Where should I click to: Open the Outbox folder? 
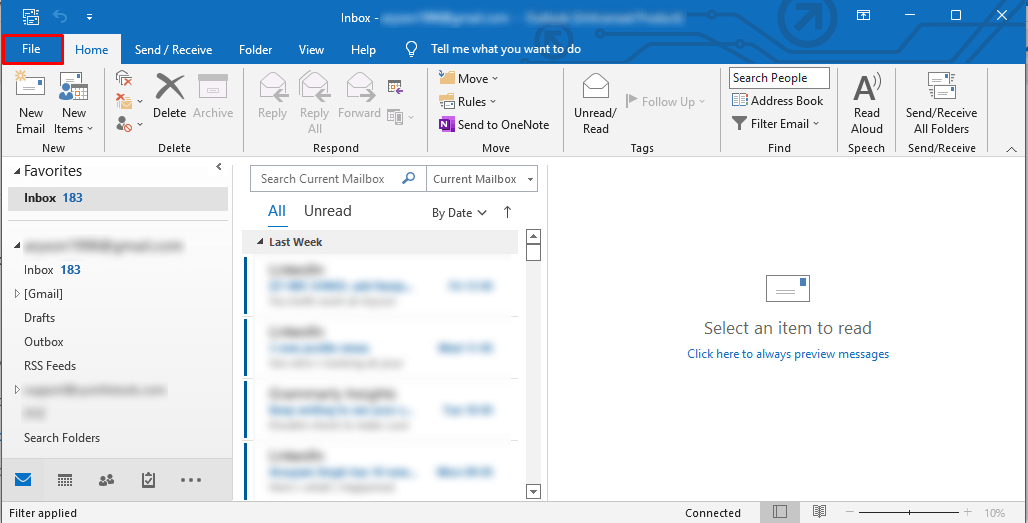(x=44, y=341)
